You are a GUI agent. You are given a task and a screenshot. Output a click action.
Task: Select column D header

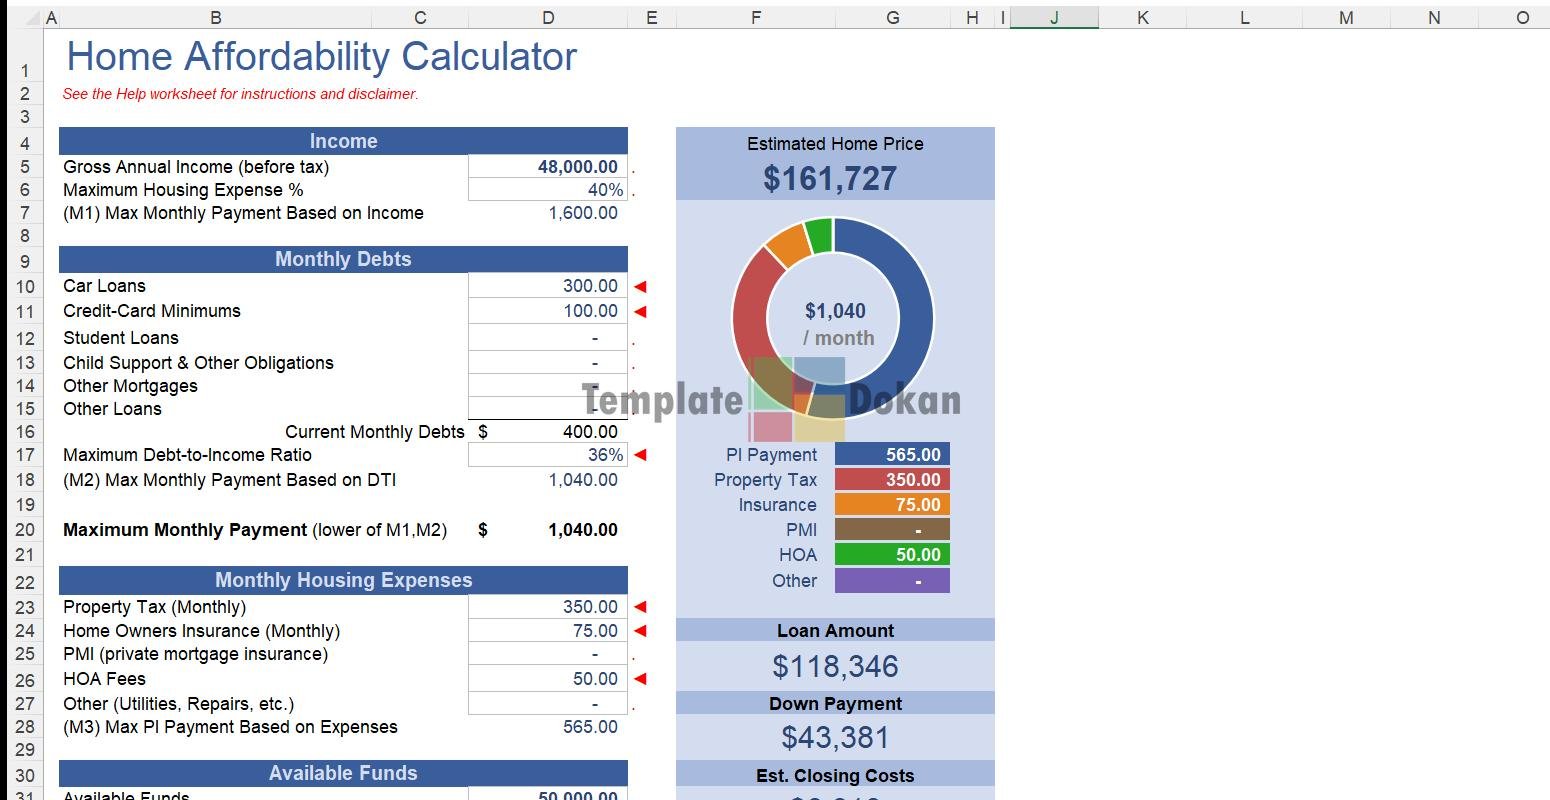click(547, 17)
